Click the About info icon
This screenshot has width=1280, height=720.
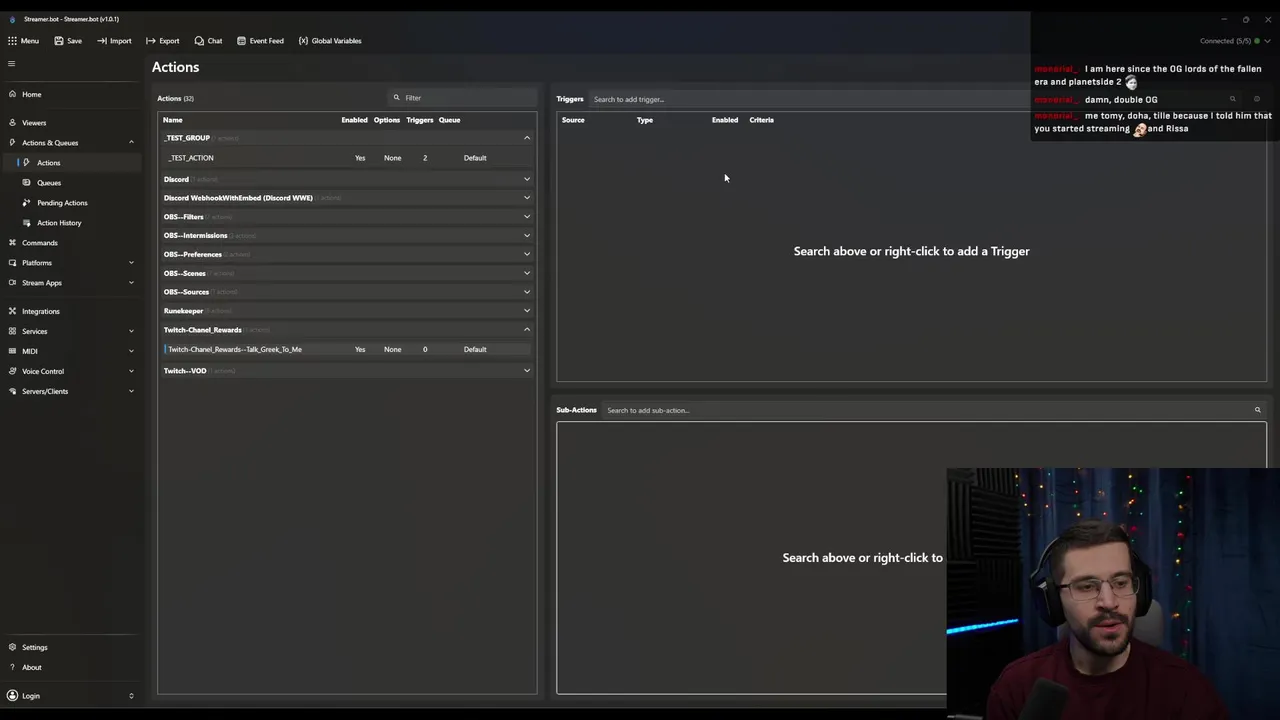click(x=12, y=667)
